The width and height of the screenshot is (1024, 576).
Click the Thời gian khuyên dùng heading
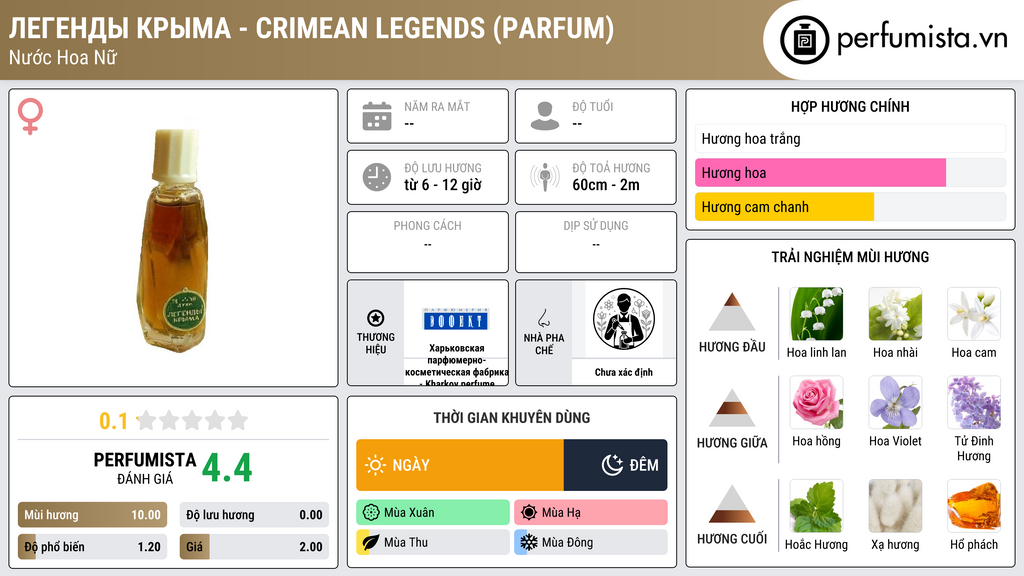tap(512, 417)
